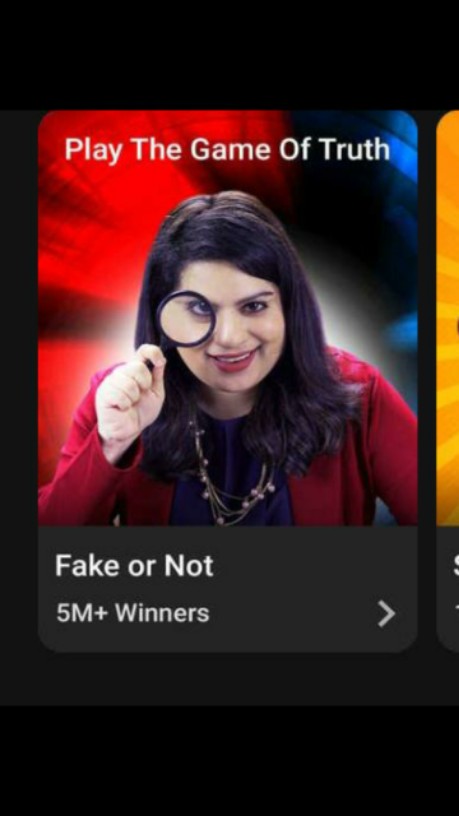Tap the word Play in the banner headline
459x816 pixels.
(x=94, y=151)
